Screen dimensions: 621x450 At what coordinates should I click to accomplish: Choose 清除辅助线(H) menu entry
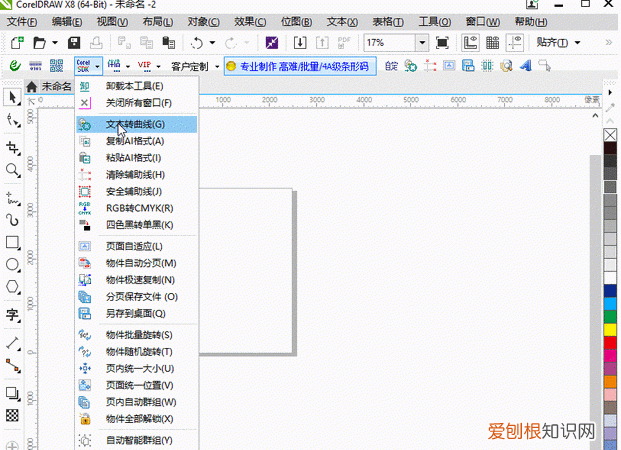137,175
